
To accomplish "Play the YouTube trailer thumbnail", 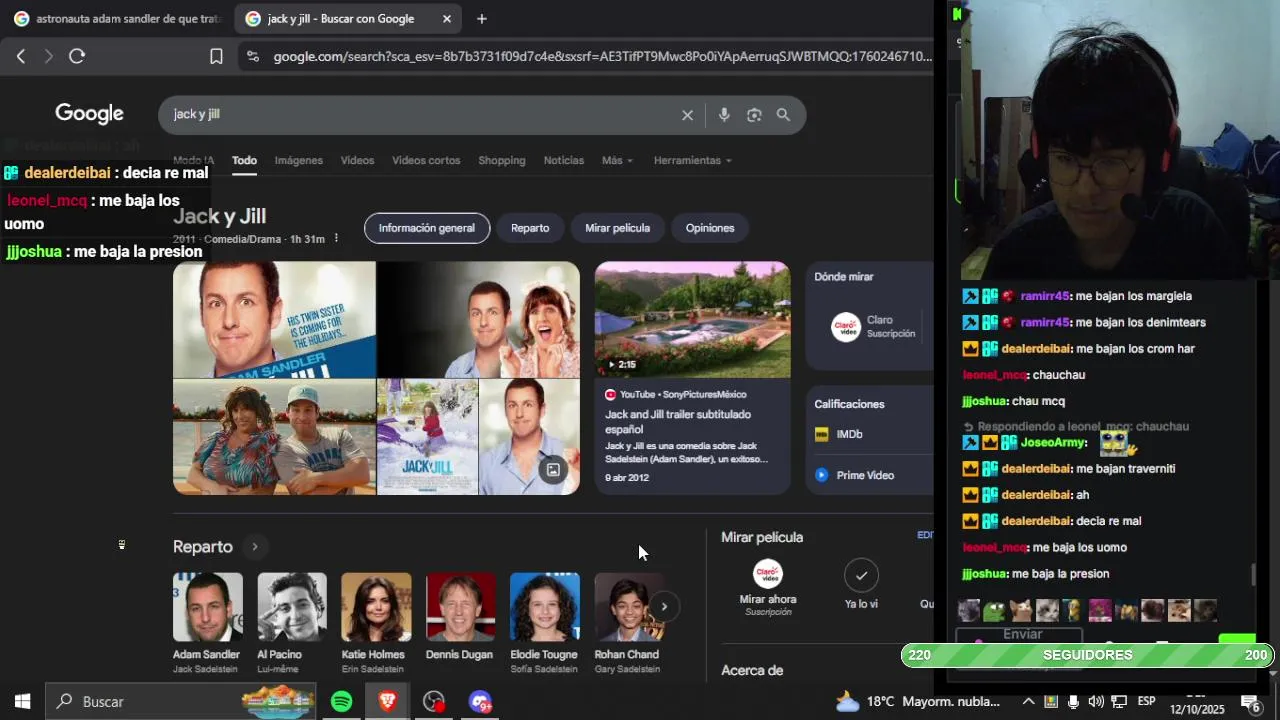I will click(x=692, y=320).
